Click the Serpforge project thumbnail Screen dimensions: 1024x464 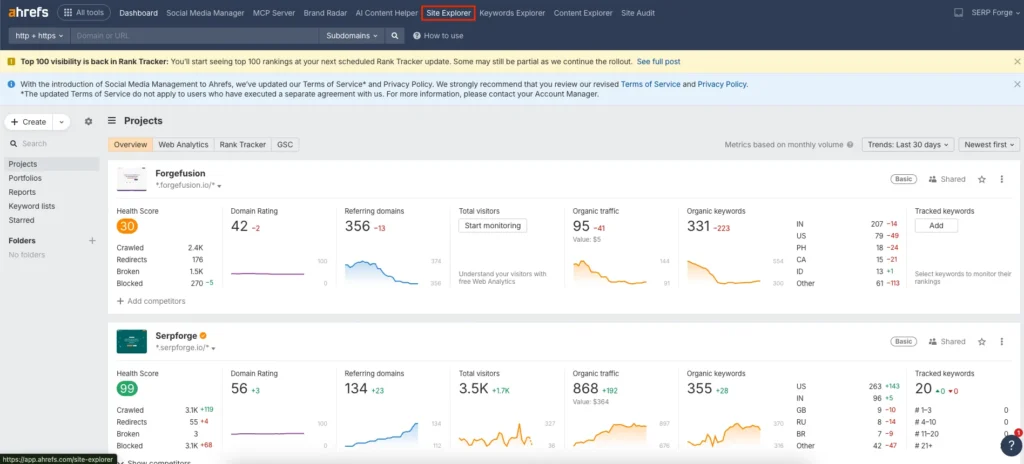tap(132, 341)
